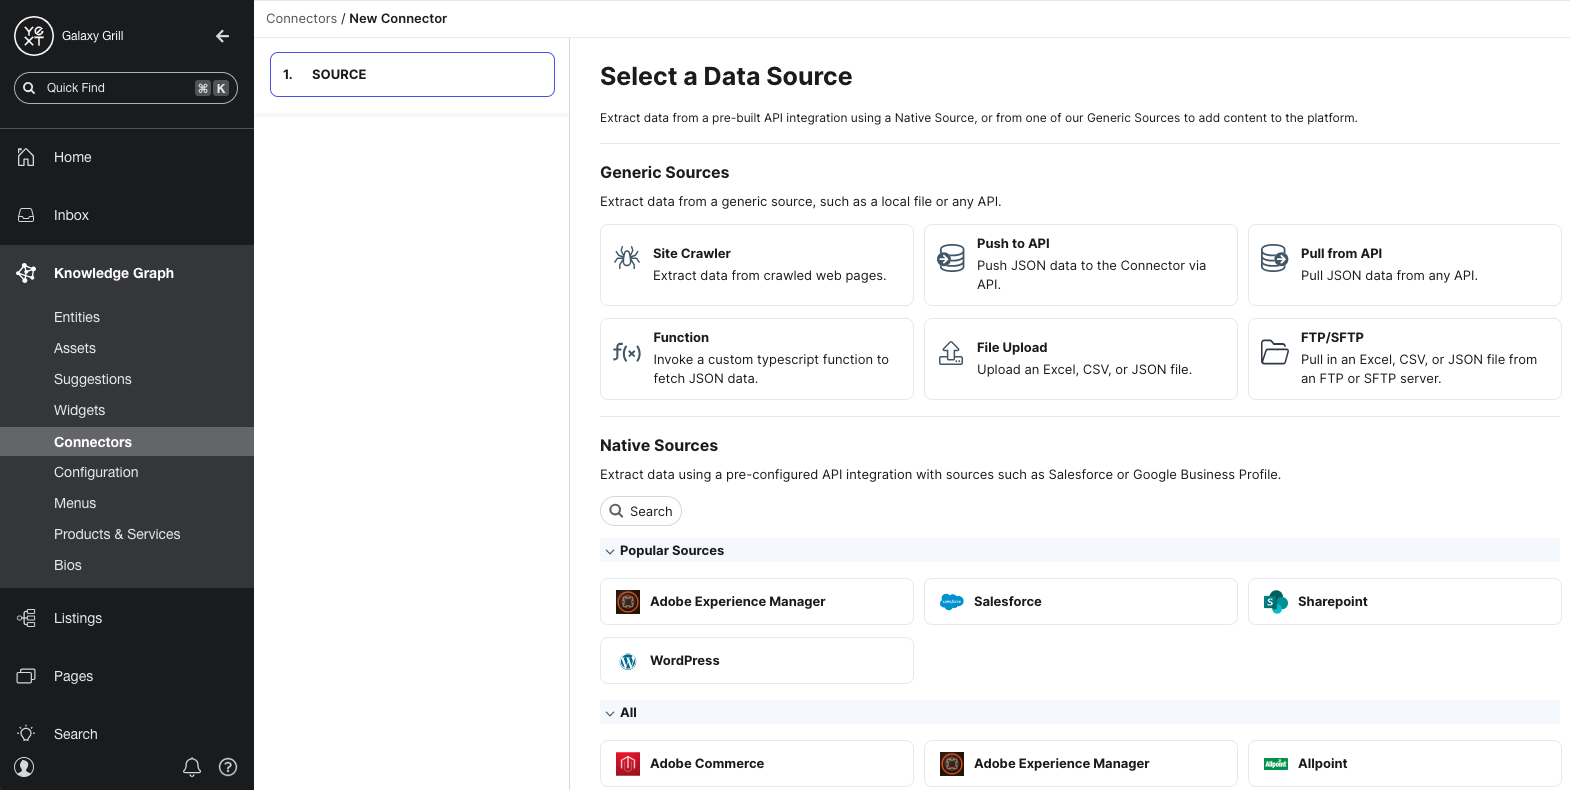Collapse sidebar with back arrow
The image size is (1570, 790).
(x=222, y=36)
